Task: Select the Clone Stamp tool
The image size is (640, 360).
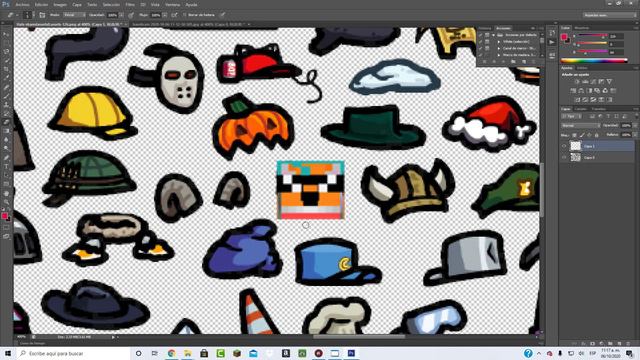Action: point(6,104)
